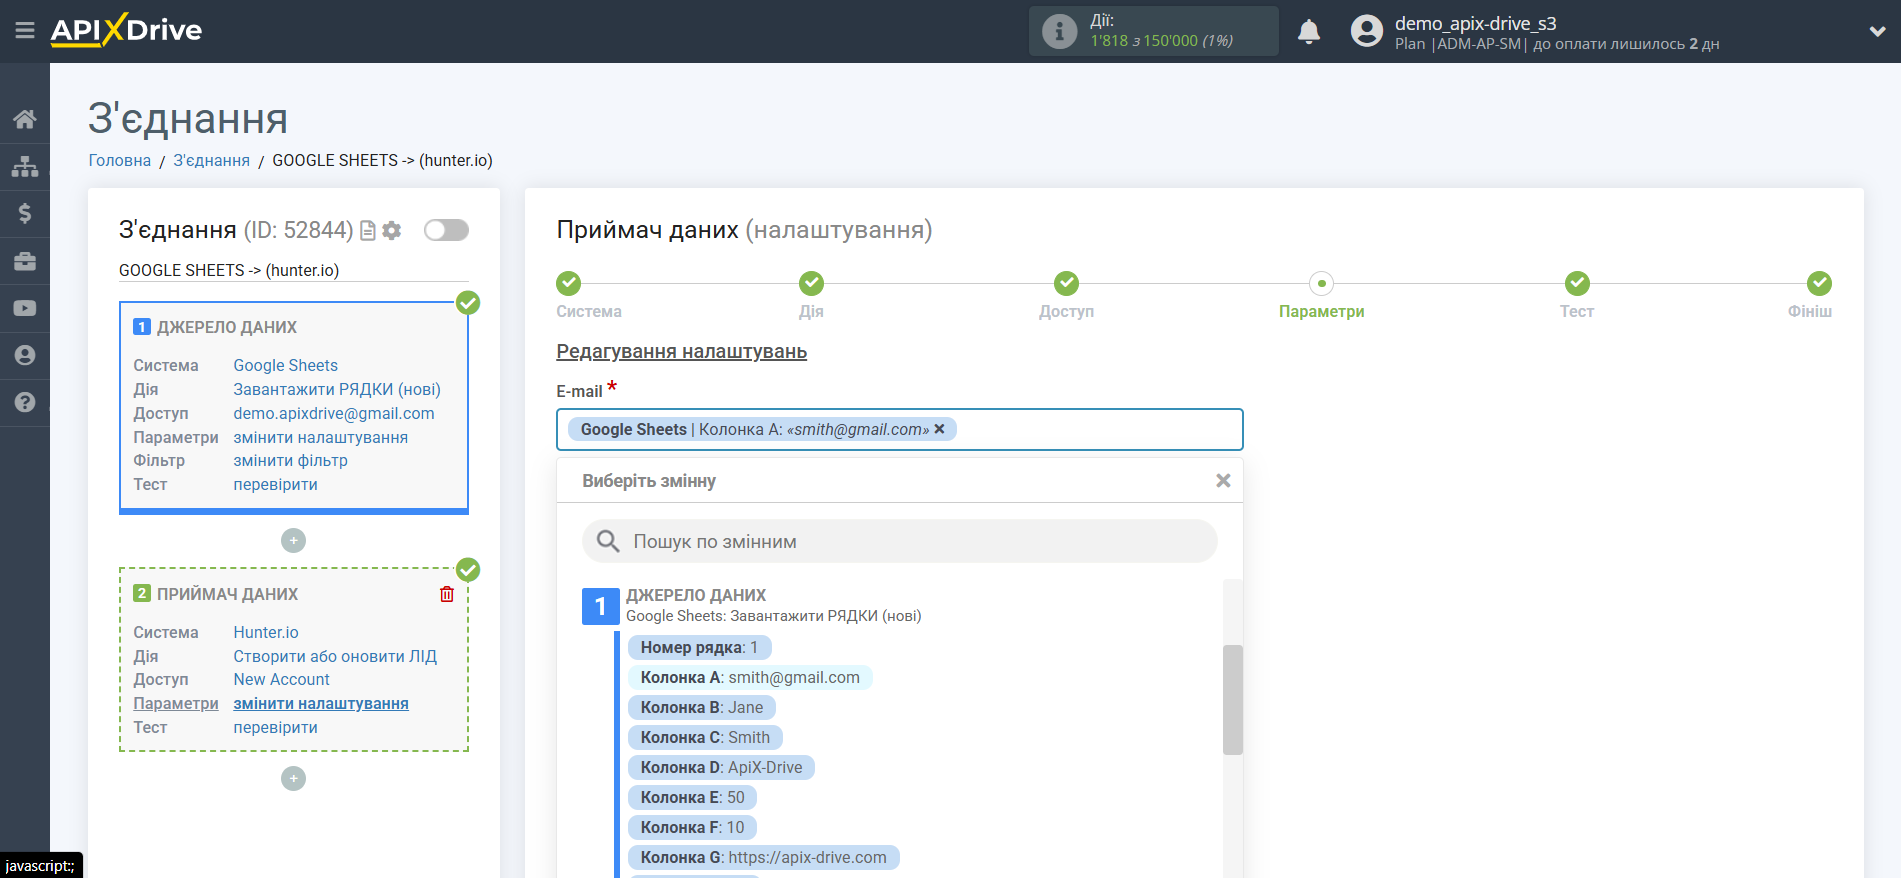Click the actions info icon
Viewport: 1901px width, 878px height.
(x=1059, y=31)
